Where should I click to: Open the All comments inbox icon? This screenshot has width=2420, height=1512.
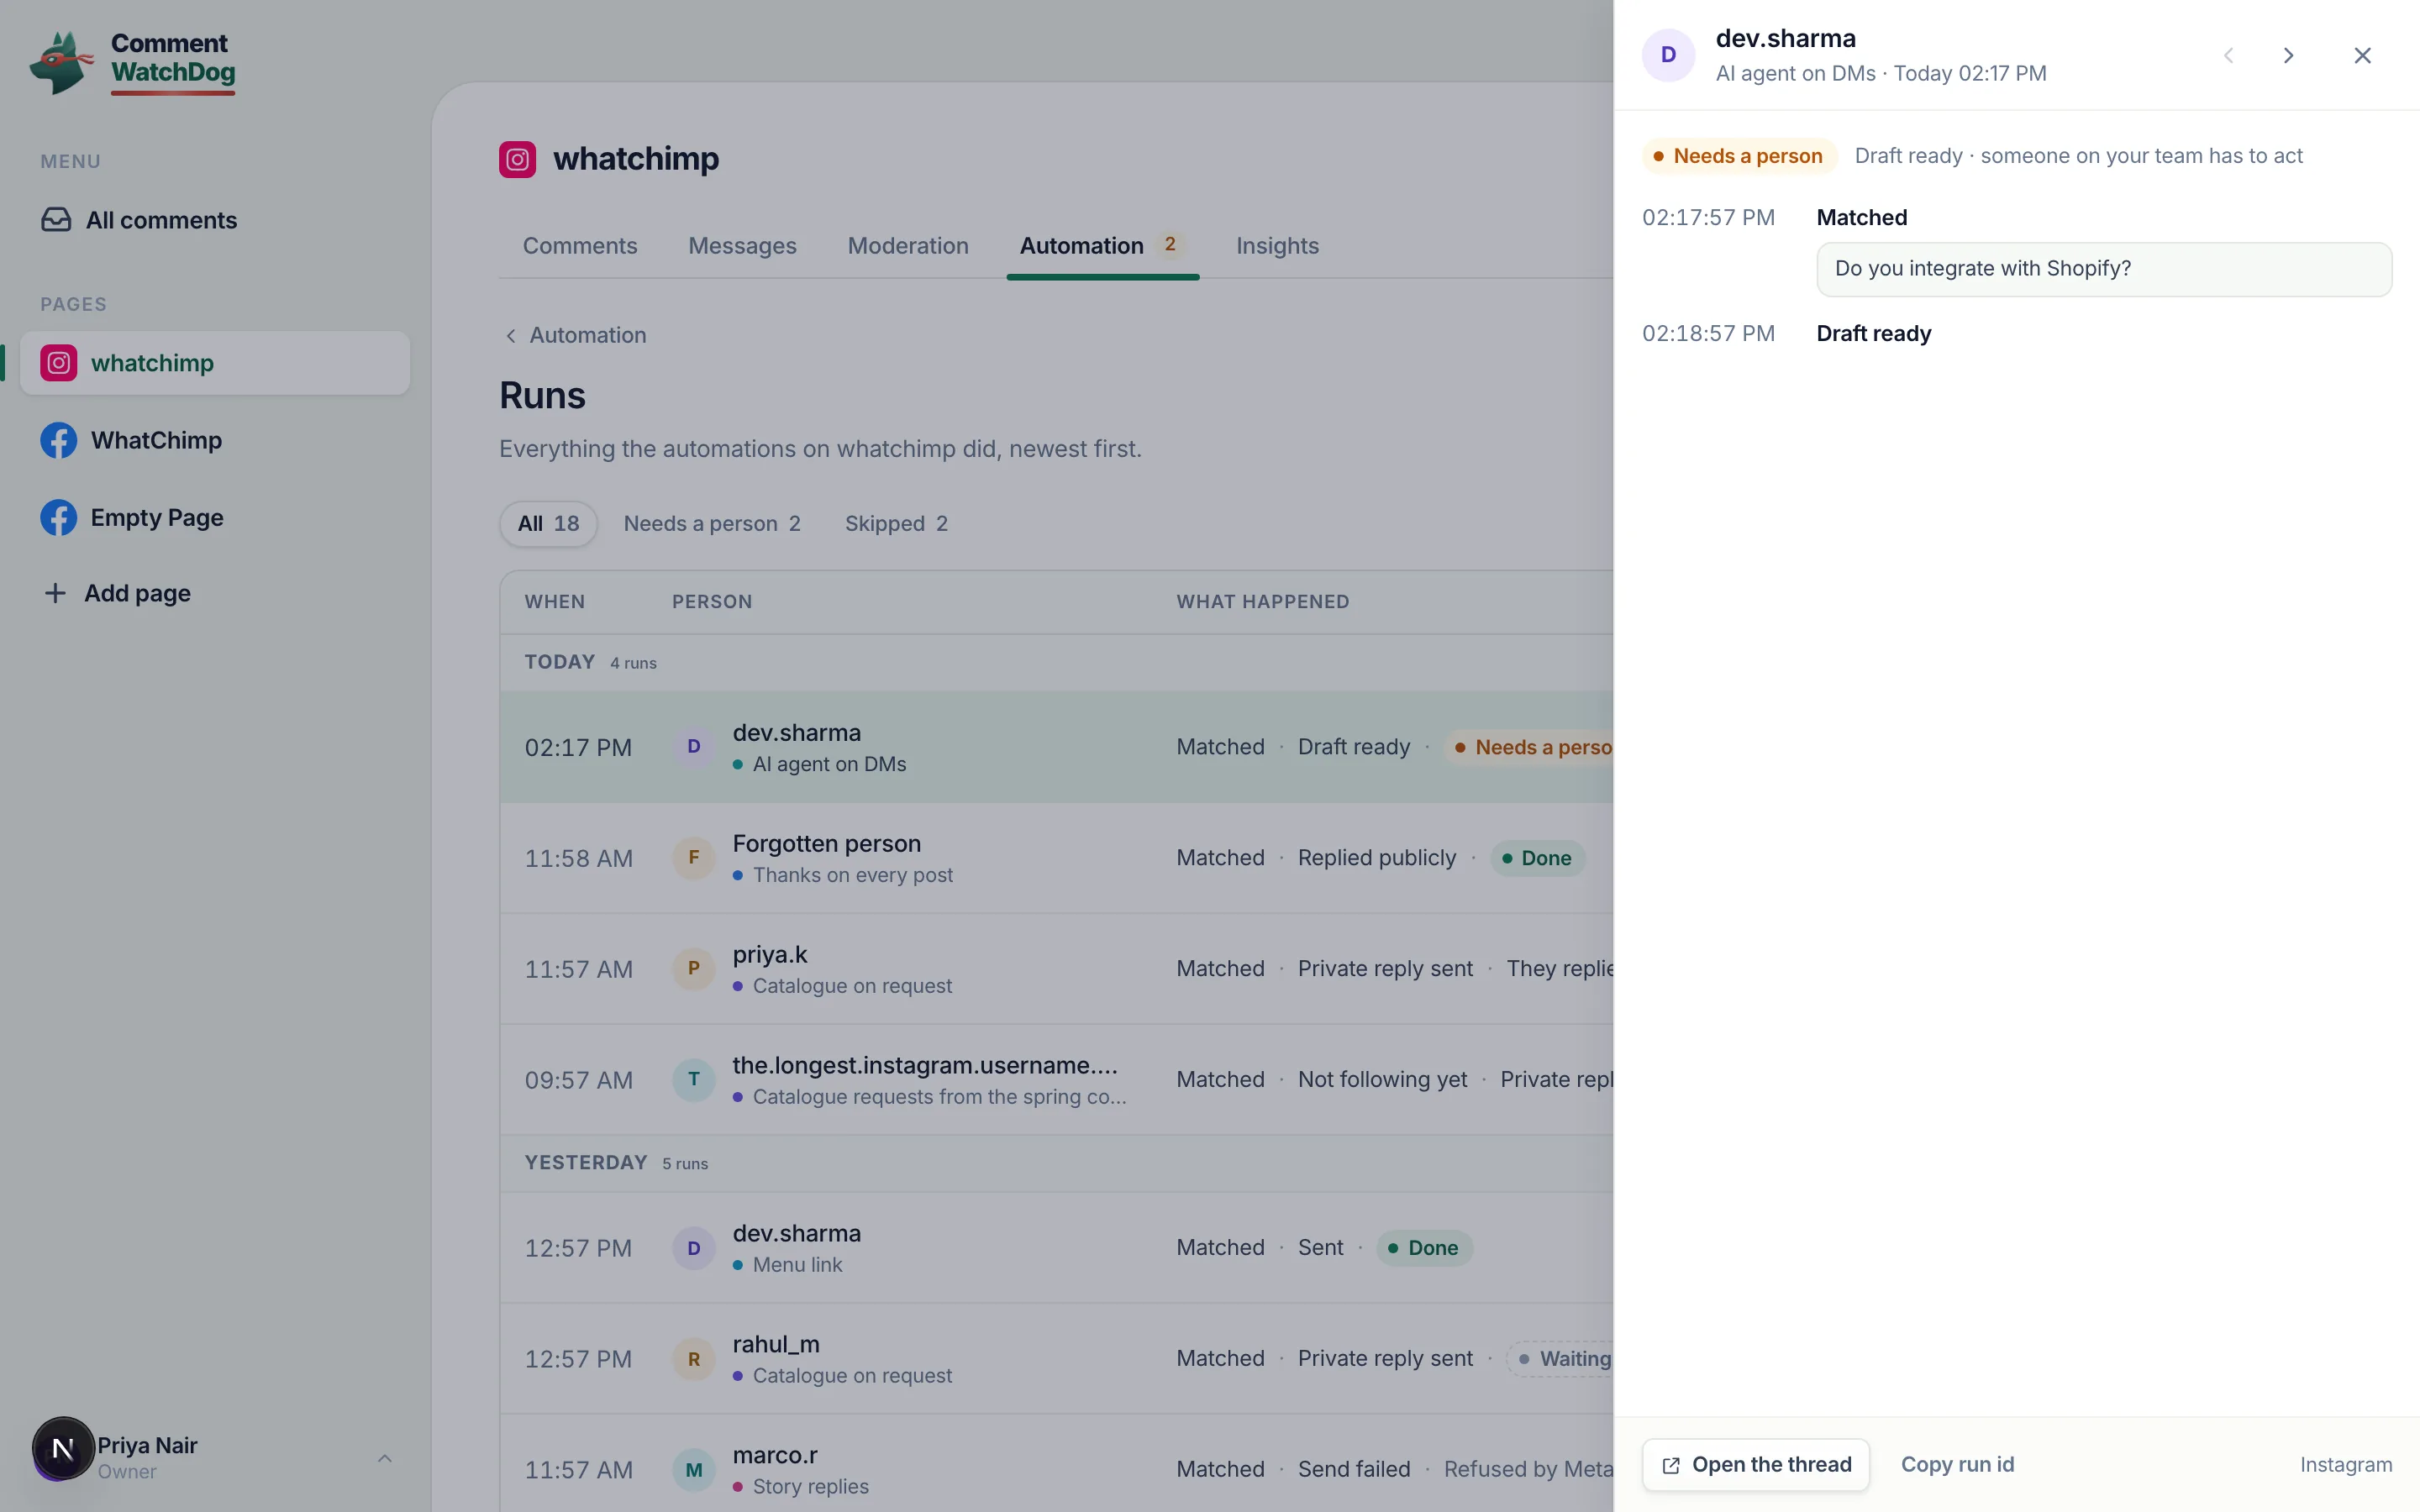point(56,220)
